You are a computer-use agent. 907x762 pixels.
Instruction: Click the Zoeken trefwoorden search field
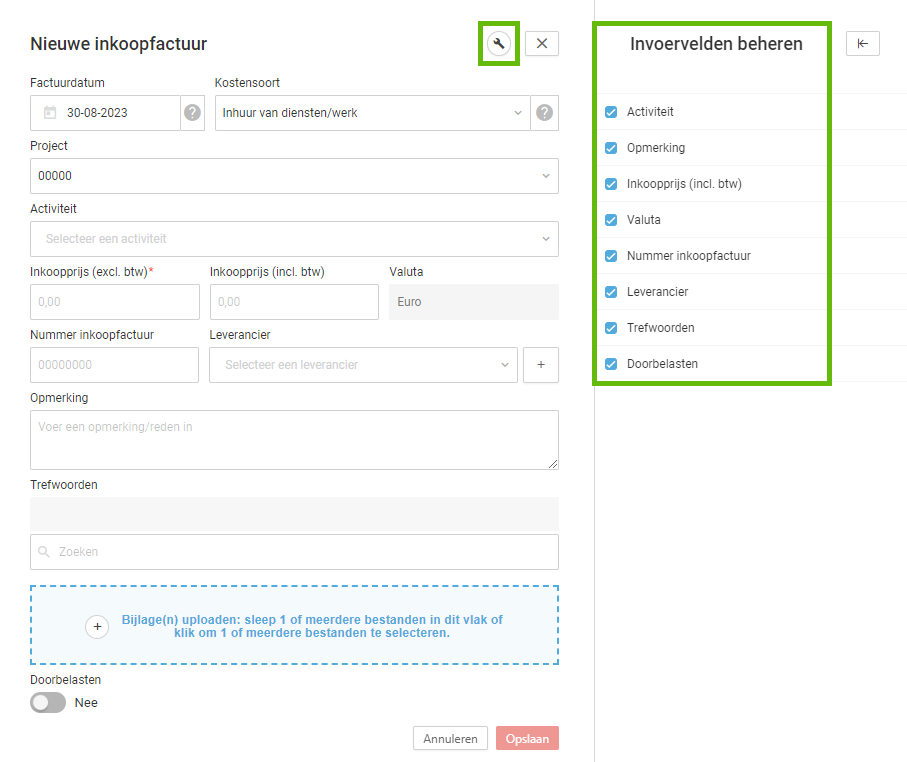pyautogui.click(x=294, y=552)
